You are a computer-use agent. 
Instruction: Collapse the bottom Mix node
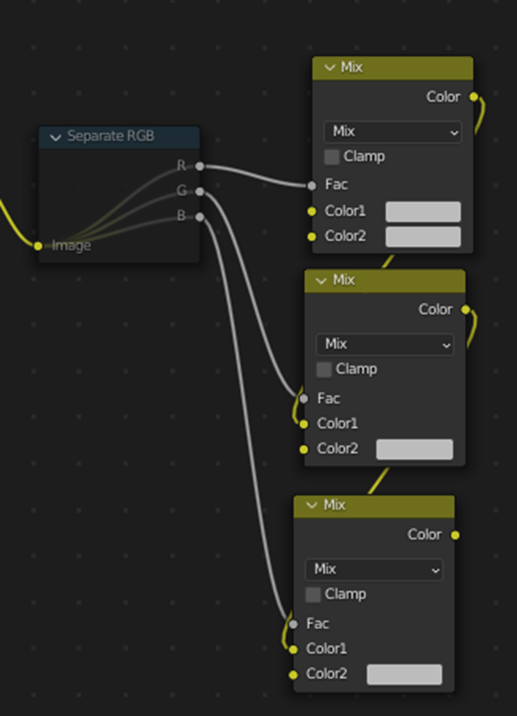click(312, 505)
